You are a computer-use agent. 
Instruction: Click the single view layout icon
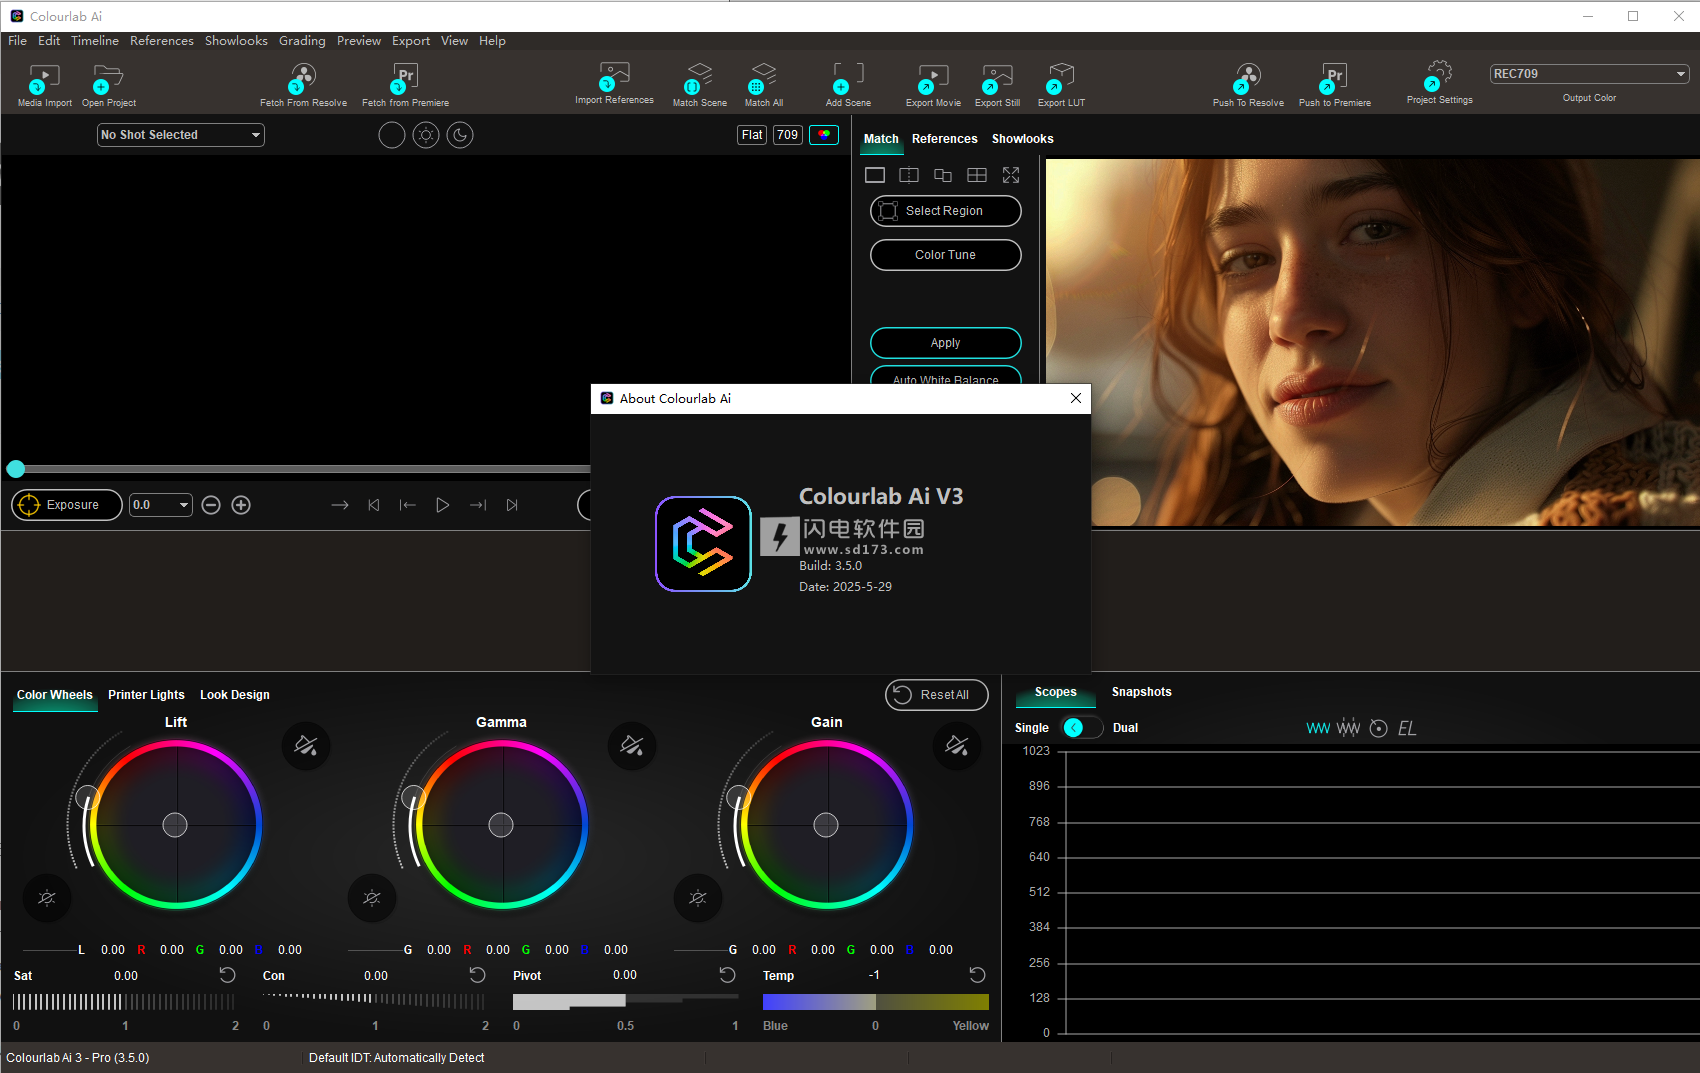click(875, 175)
